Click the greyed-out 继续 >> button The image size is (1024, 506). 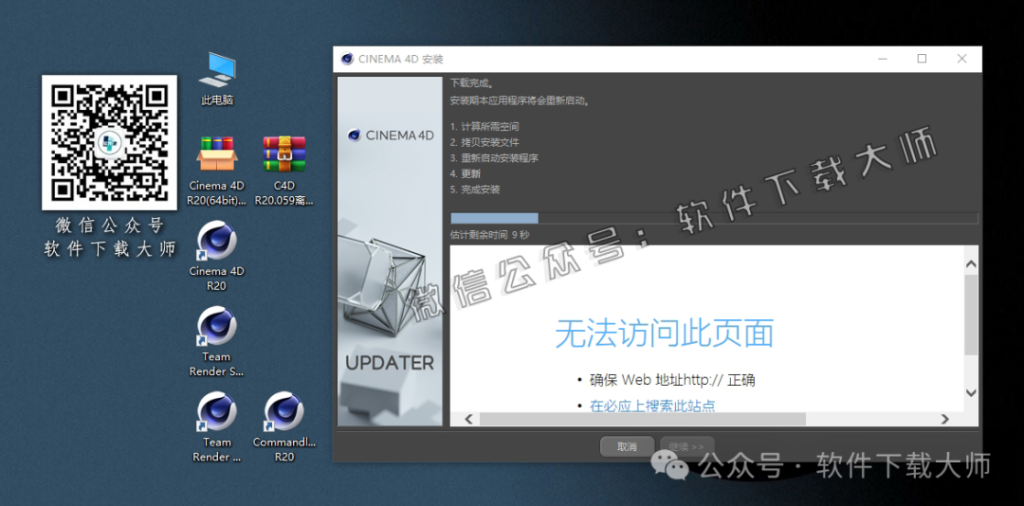(687, 447)
